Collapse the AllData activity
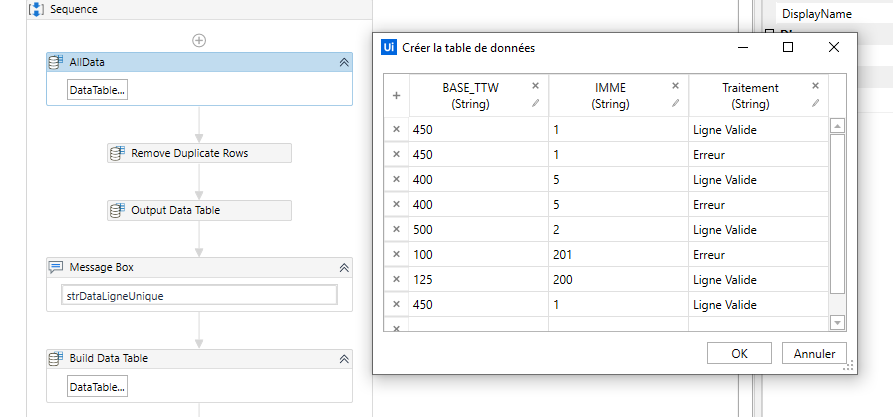 (x=343, y=62)
